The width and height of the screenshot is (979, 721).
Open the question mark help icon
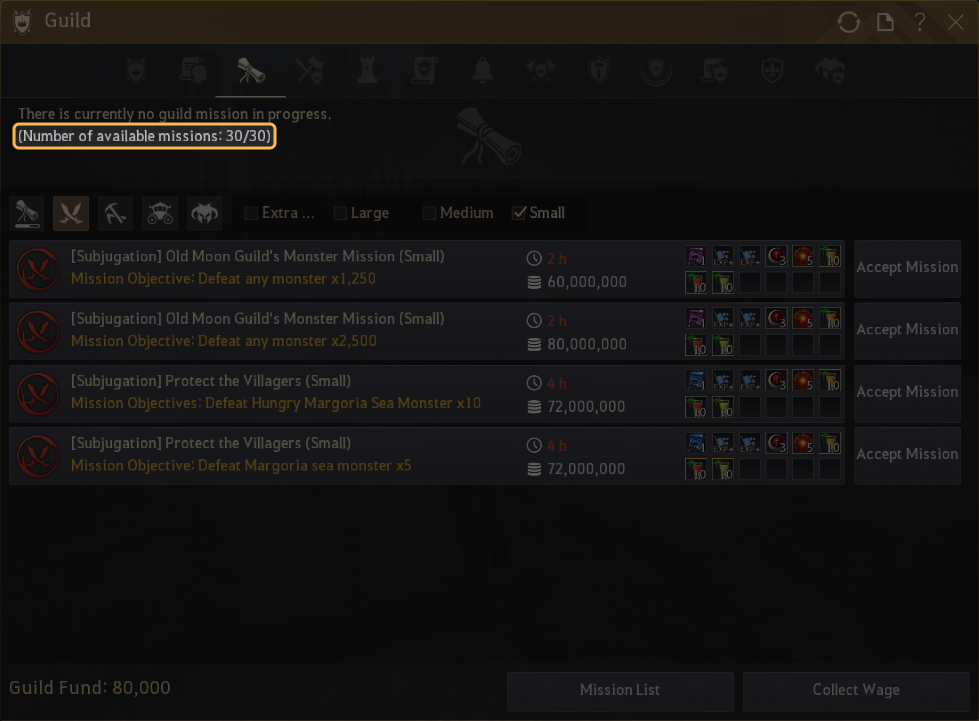pyautogui.click(x=920, y=22)
